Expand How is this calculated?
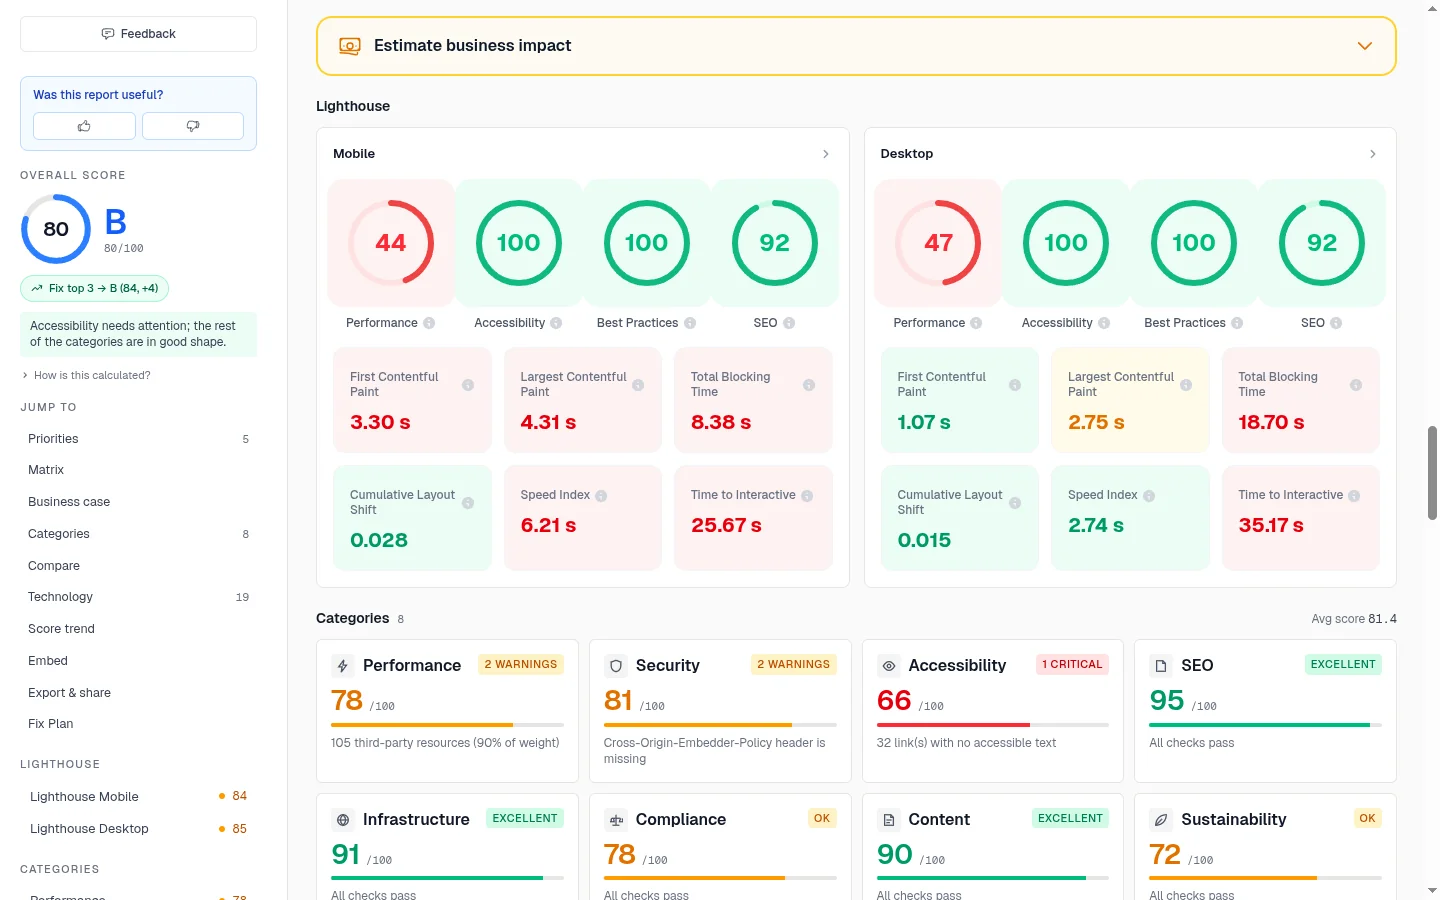1440x900 pixels. 86,375
